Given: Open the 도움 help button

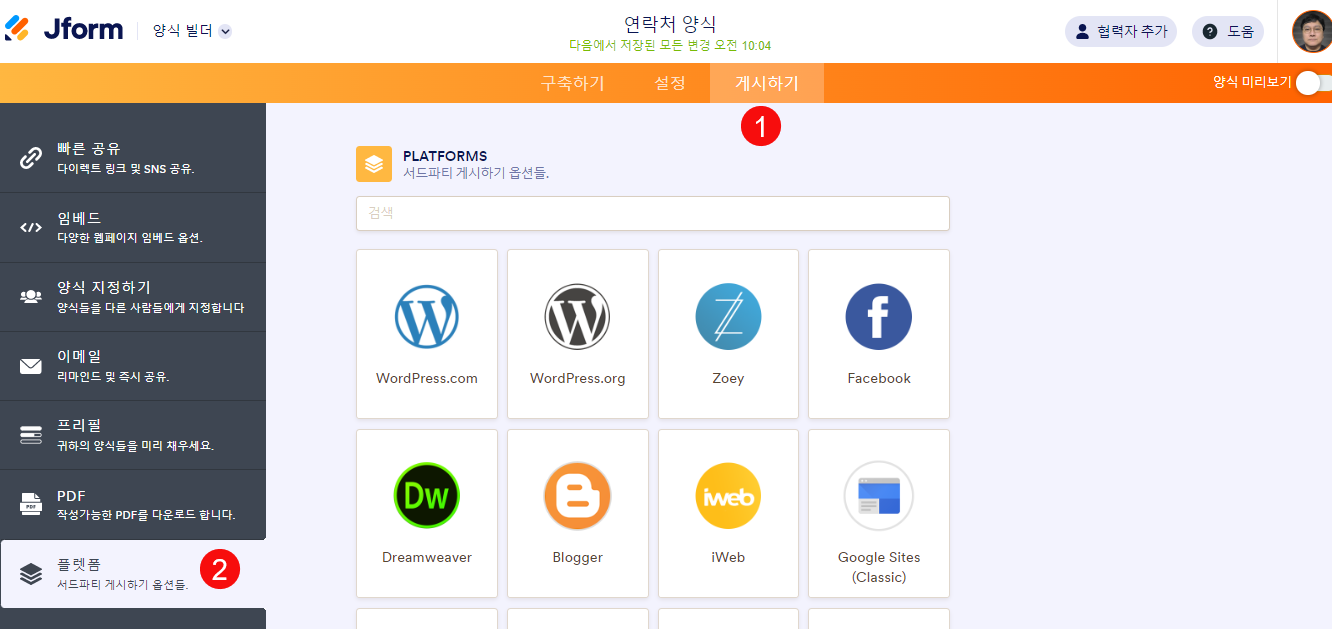Looking at the screenshot, I should (1228, 31).
